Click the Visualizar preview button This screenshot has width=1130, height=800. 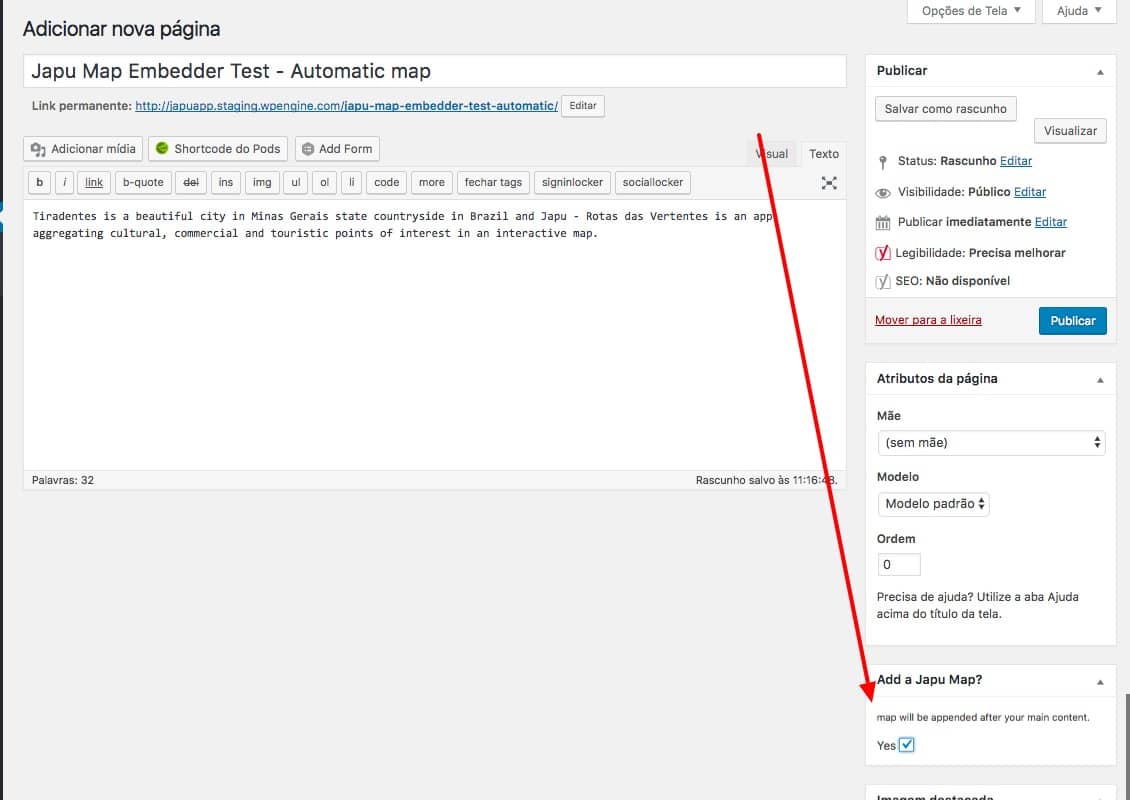(x=1070, y=131)
